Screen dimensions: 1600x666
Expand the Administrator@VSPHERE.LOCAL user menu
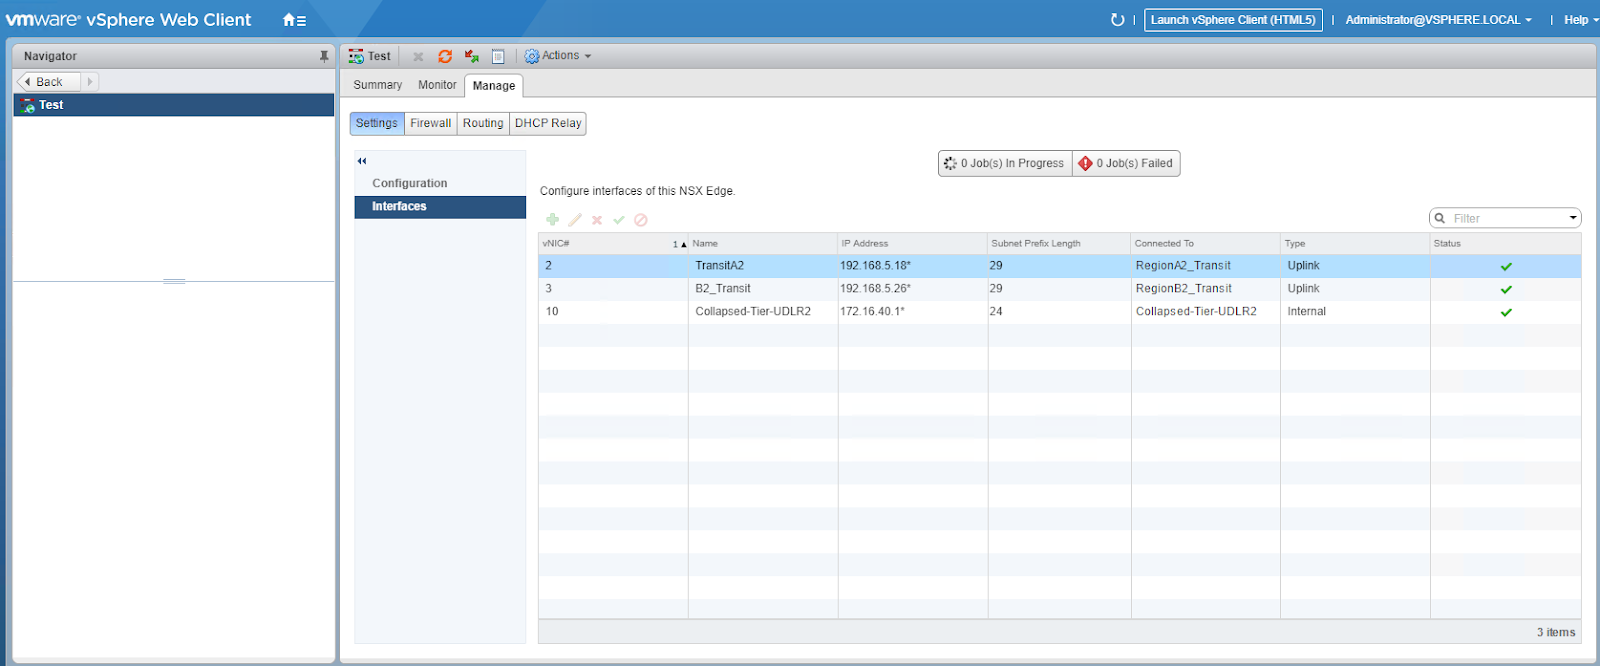1437,20
